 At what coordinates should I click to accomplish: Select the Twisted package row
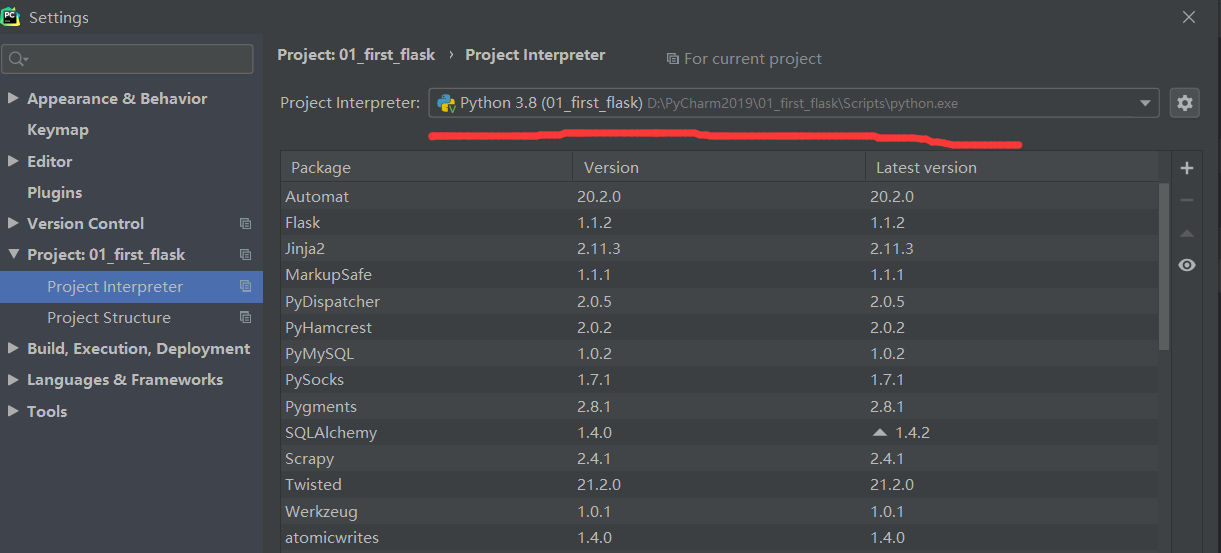pyautogui.click(x=719, y=485)
